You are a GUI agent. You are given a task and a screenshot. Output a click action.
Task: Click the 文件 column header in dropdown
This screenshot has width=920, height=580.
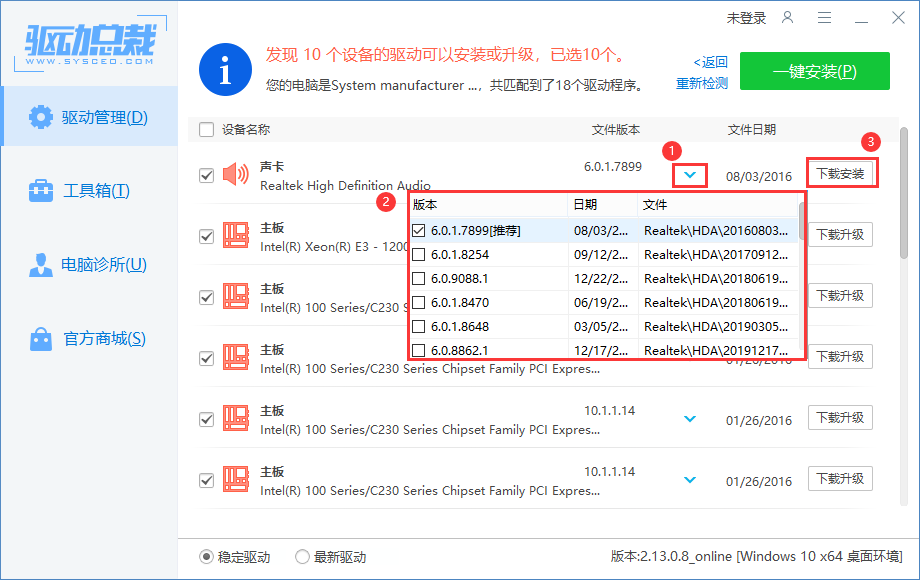click(718, 205)
